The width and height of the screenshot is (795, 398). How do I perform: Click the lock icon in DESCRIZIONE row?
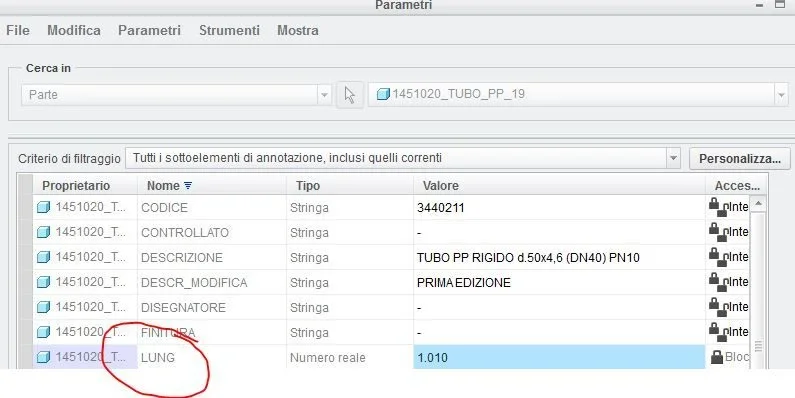pyautogui.click(x=717, y=256)
